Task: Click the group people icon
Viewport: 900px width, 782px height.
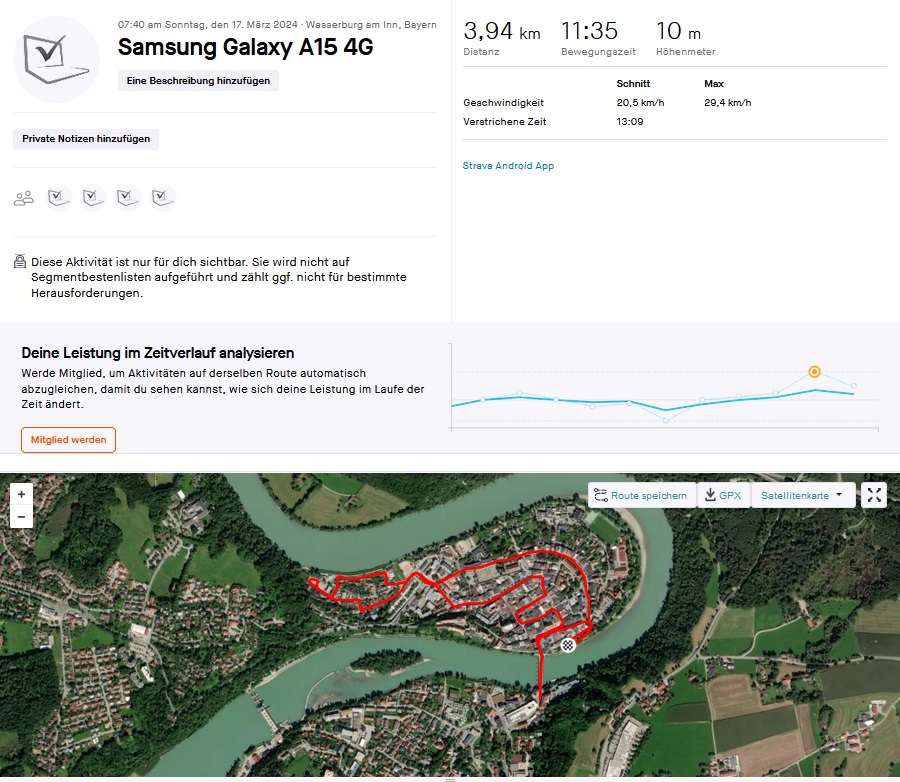Action: point(24,198)
